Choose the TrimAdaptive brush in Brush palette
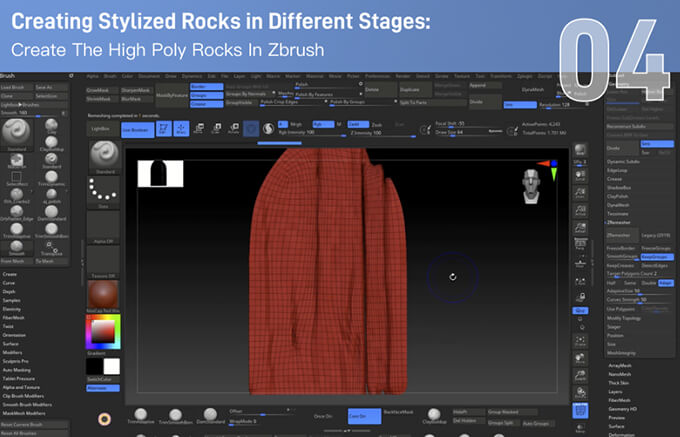 click(x=16, y=230)
